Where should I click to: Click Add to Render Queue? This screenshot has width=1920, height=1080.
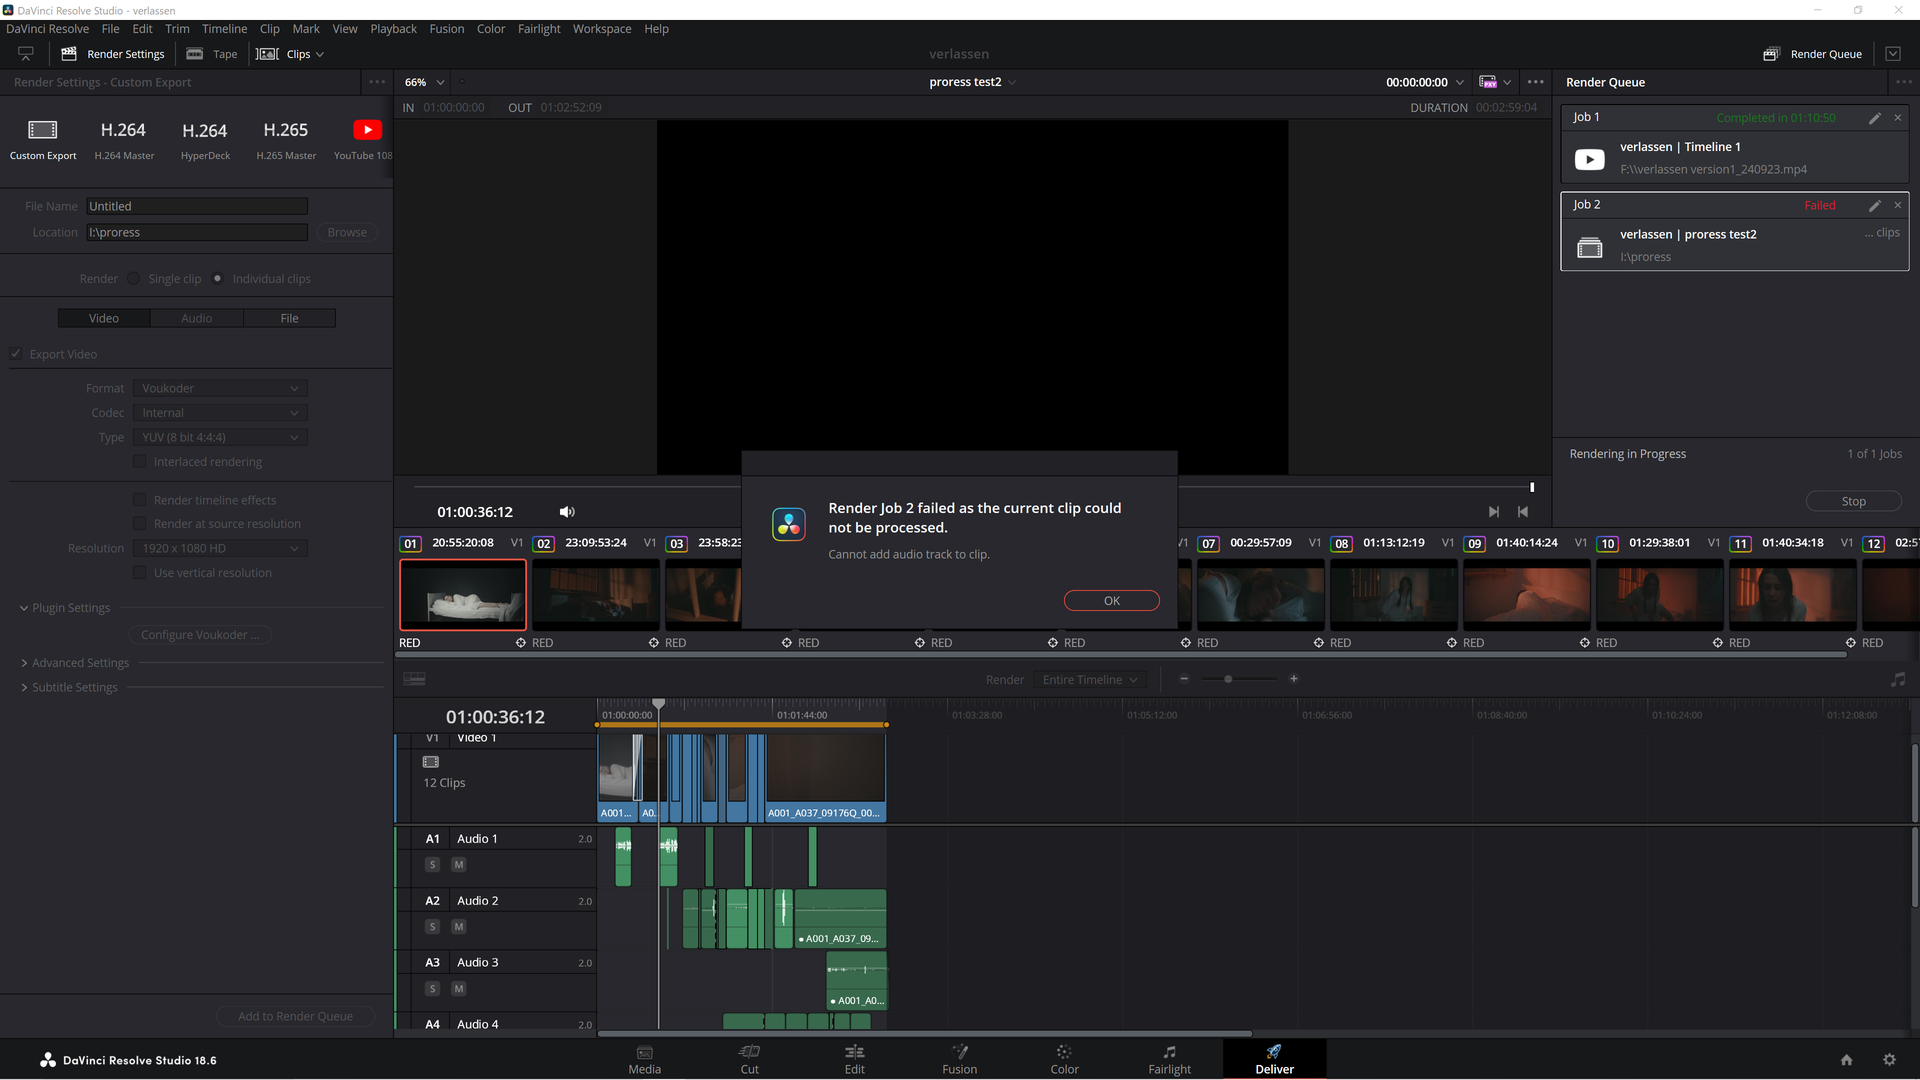296,1016
